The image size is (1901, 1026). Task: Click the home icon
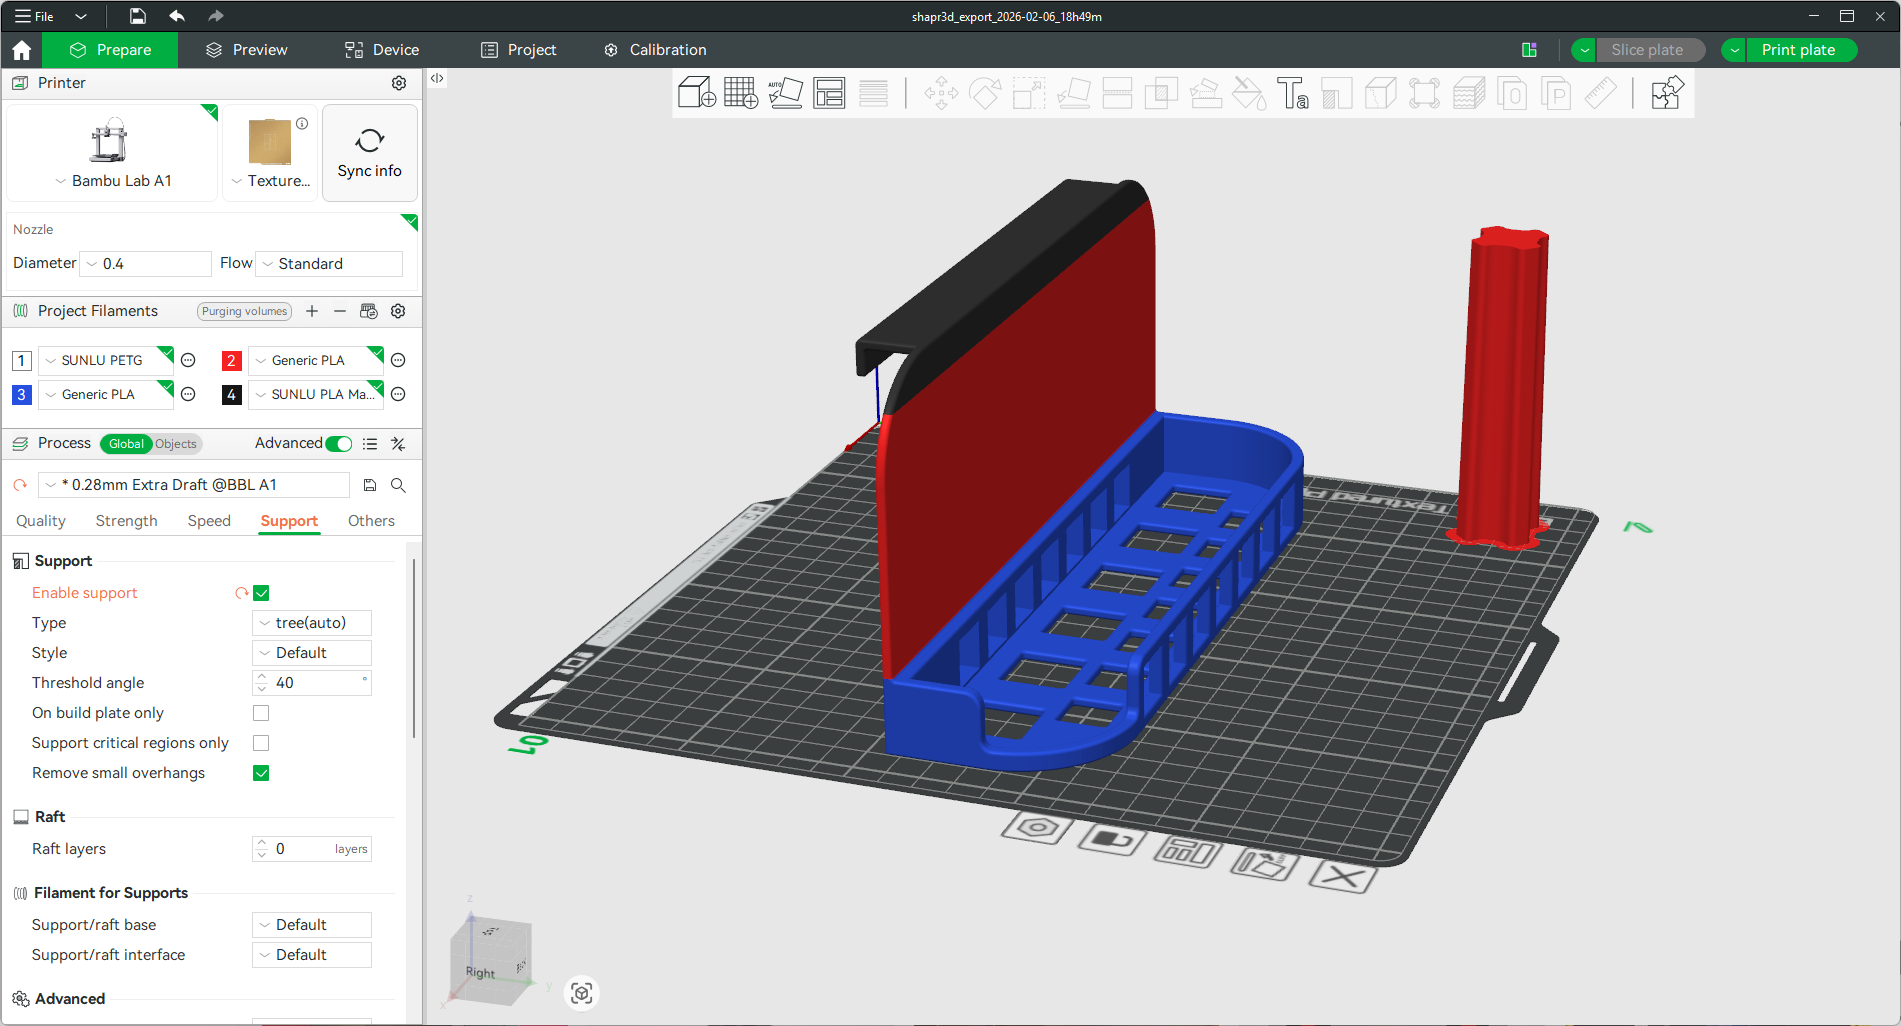coord(22,50)
